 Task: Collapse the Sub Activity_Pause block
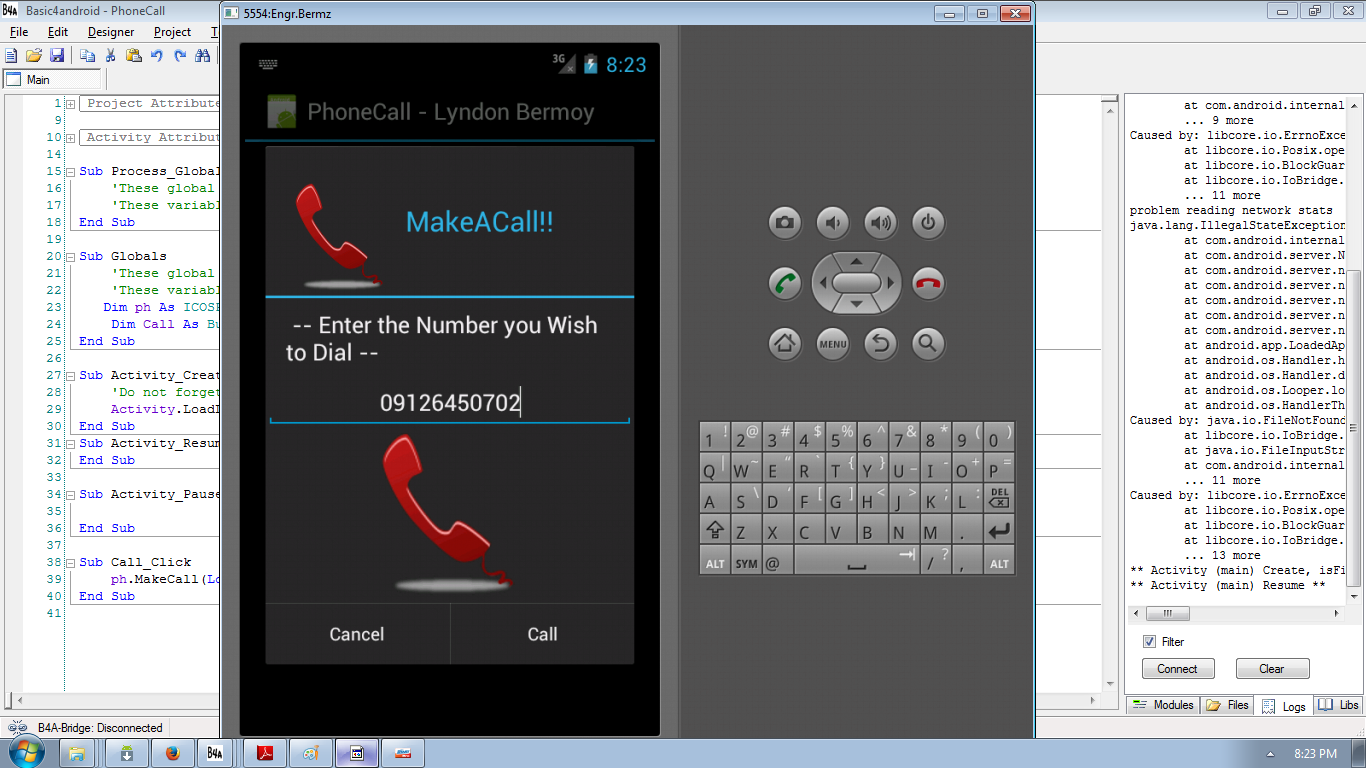(x=71, y=494)
